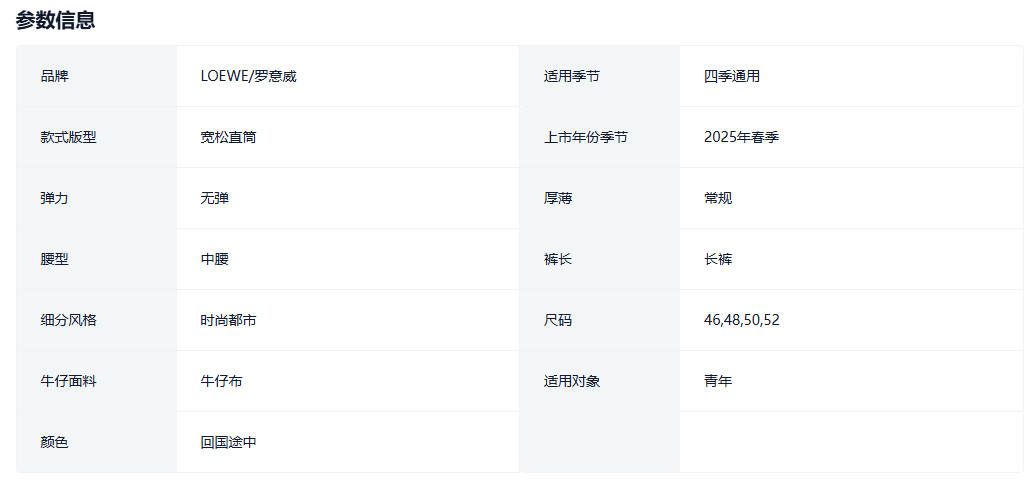Click the 常规 thickness value

click(718, 198)
